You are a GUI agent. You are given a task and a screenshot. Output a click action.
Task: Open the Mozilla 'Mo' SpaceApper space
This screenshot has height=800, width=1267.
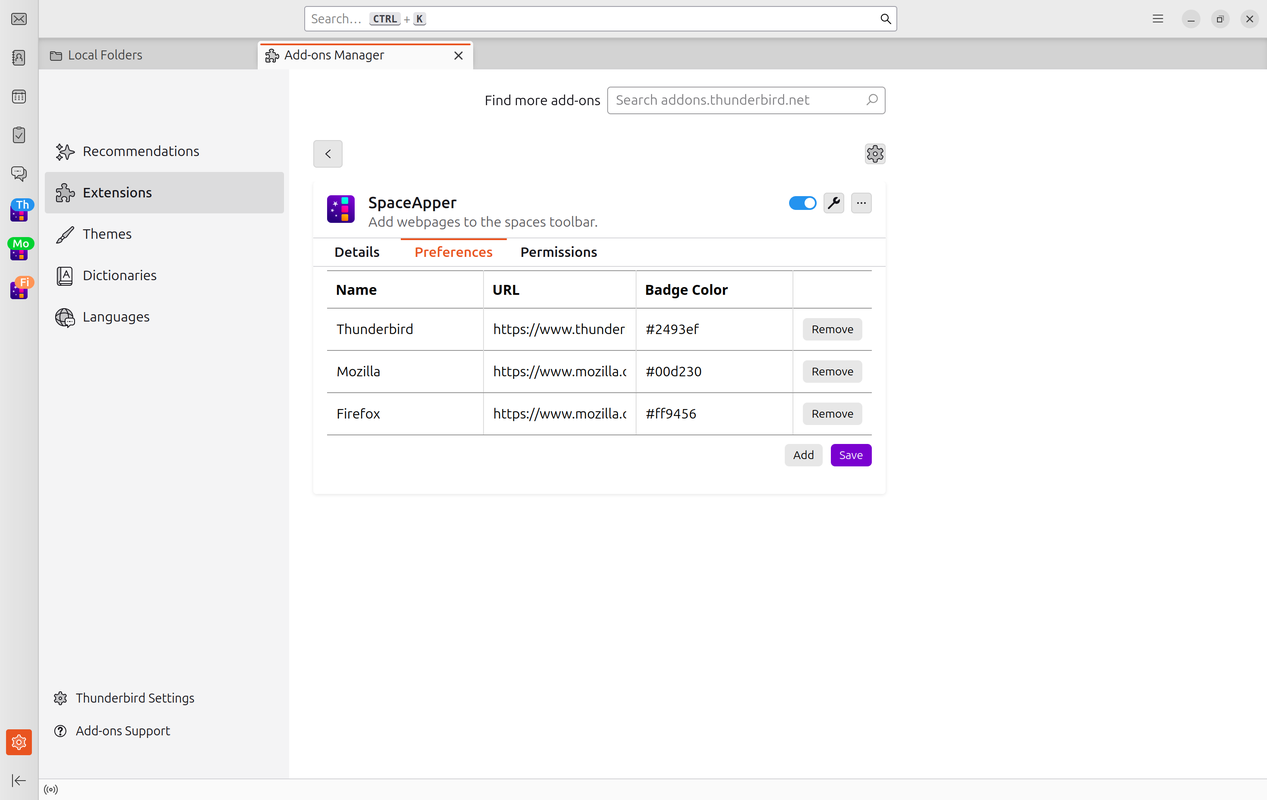19,250
